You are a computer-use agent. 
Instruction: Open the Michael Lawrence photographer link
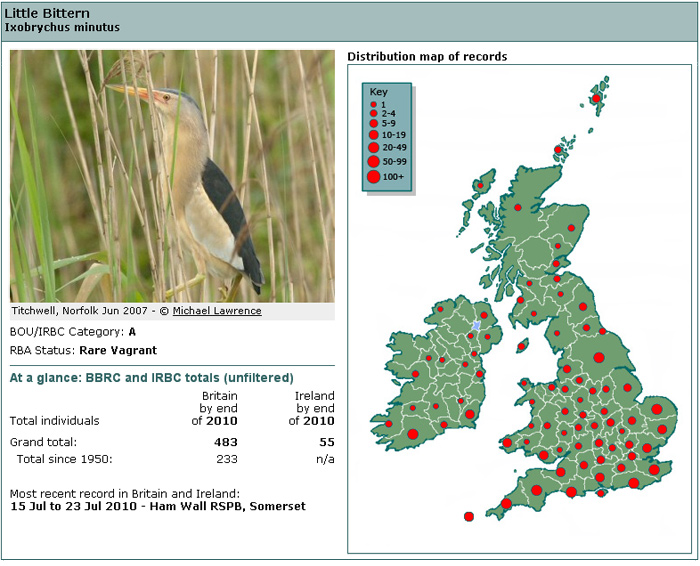(x=217, y=311)
